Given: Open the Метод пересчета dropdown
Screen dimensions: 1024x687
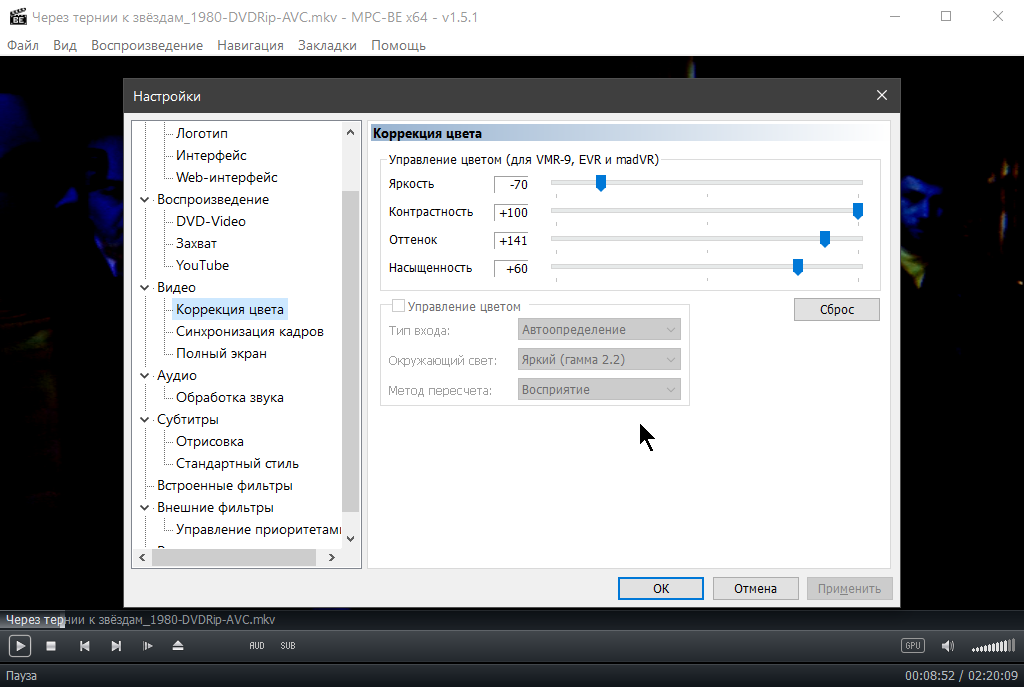Looking at the screenshot, I should point(599,389).
